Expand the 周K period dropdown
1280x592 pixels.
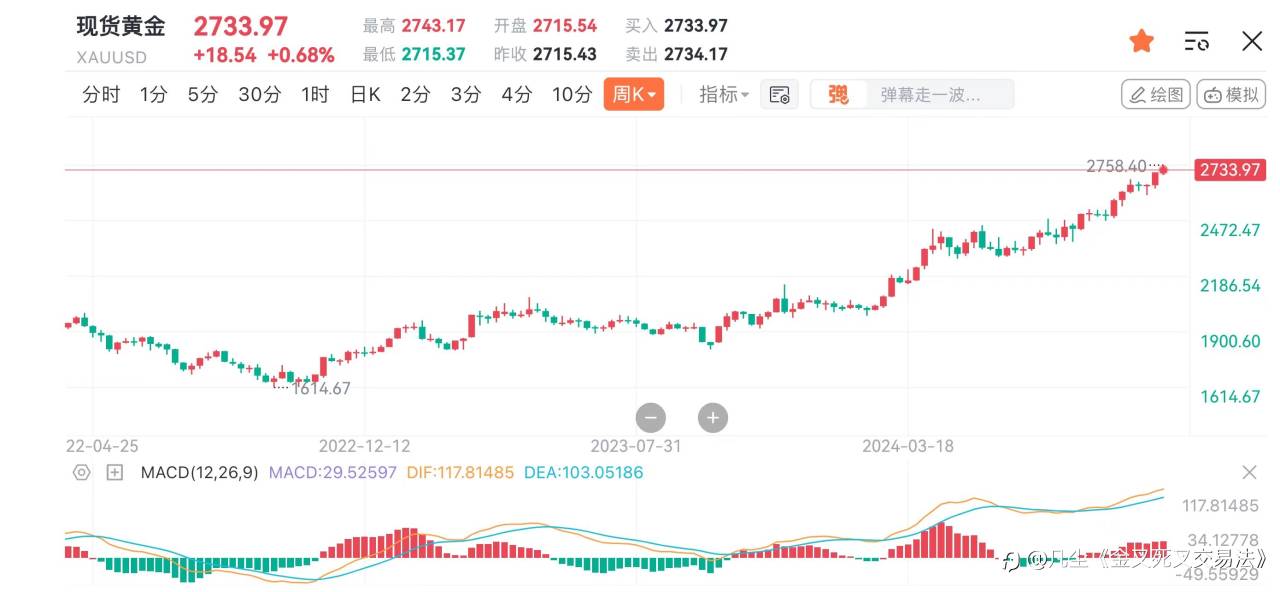[634, 95]
